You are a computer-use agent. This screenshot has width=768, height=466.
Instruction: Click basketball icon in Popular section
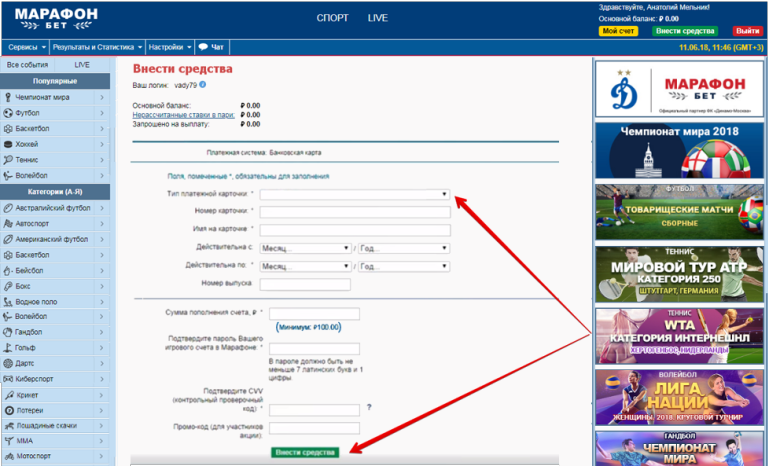click(x=8, y=128)
